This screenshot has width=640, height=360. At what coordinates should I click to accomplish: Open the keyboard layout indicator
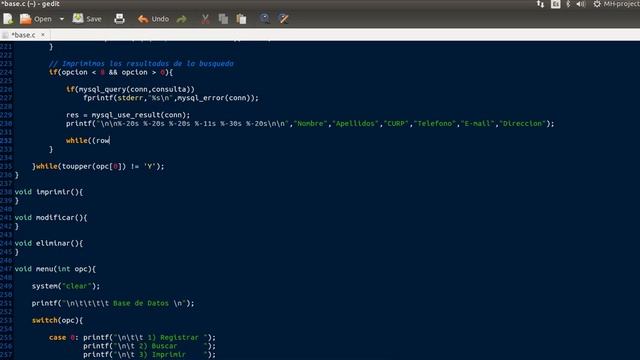click(556, 4)
